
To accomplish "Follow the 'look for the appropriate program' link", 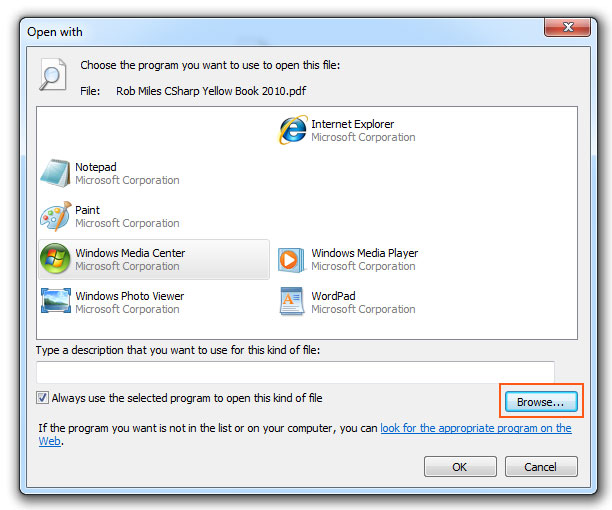I will [x=476, y=428].
